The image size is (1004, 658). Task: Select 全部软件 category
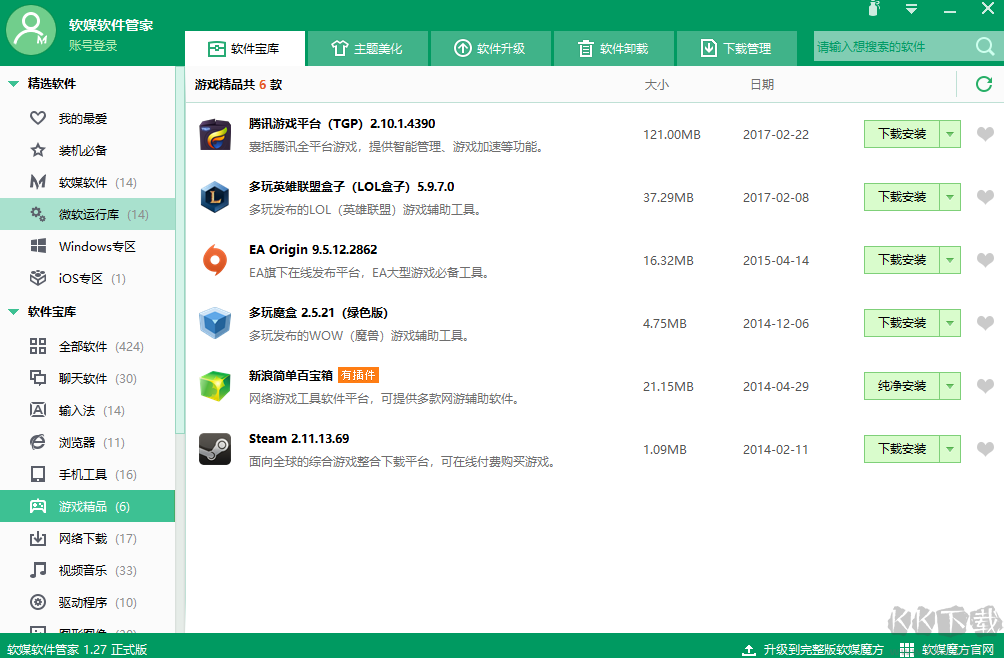pyautogui.click(x=87, y=346)
